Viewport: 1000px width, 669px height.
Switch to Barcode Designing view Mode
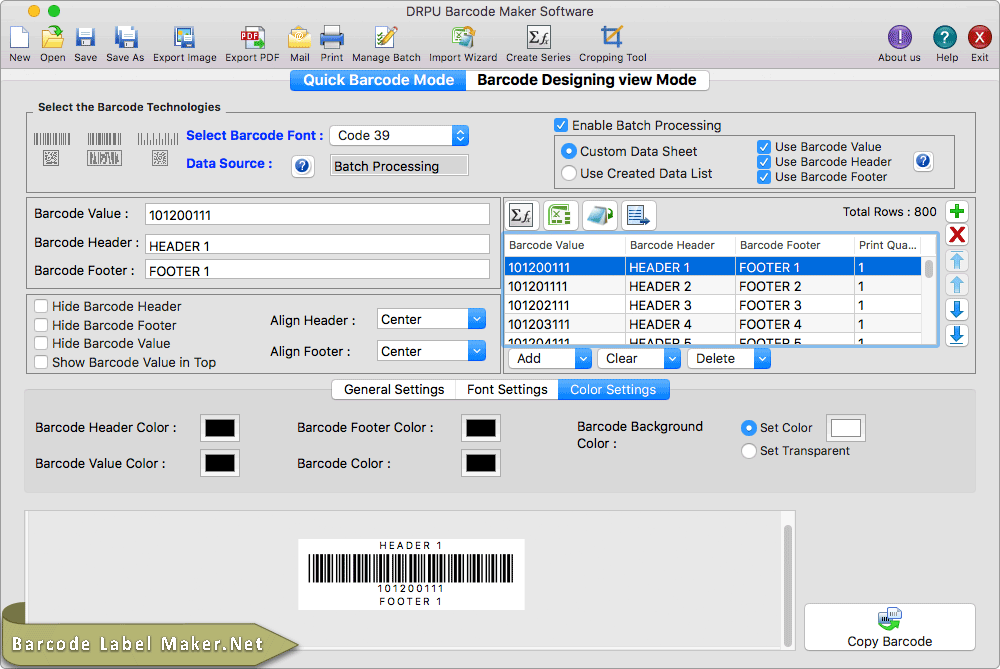587,80
